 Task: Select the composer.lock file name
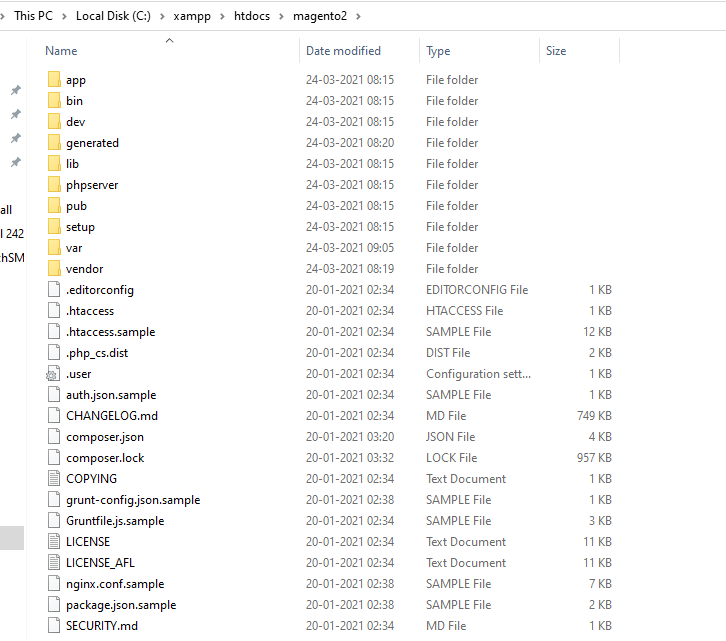click(x=105, y=458)
